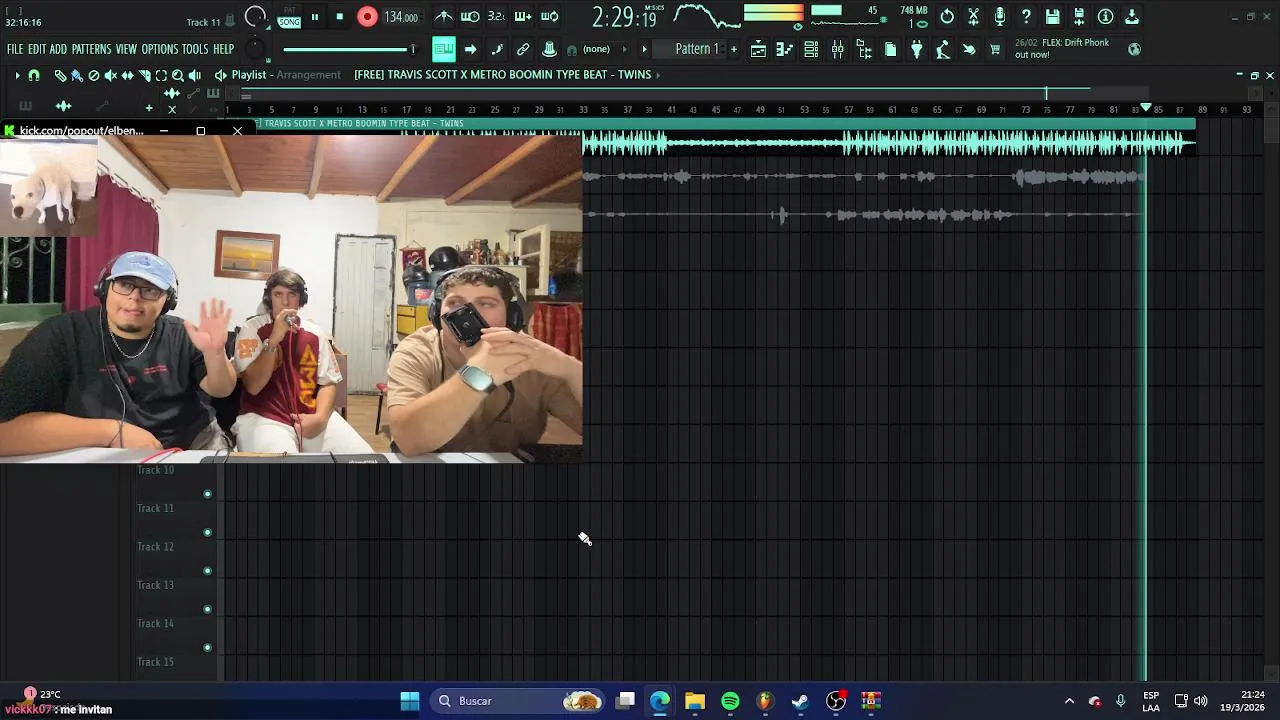Click the Save new version icon

(1079, 16)
